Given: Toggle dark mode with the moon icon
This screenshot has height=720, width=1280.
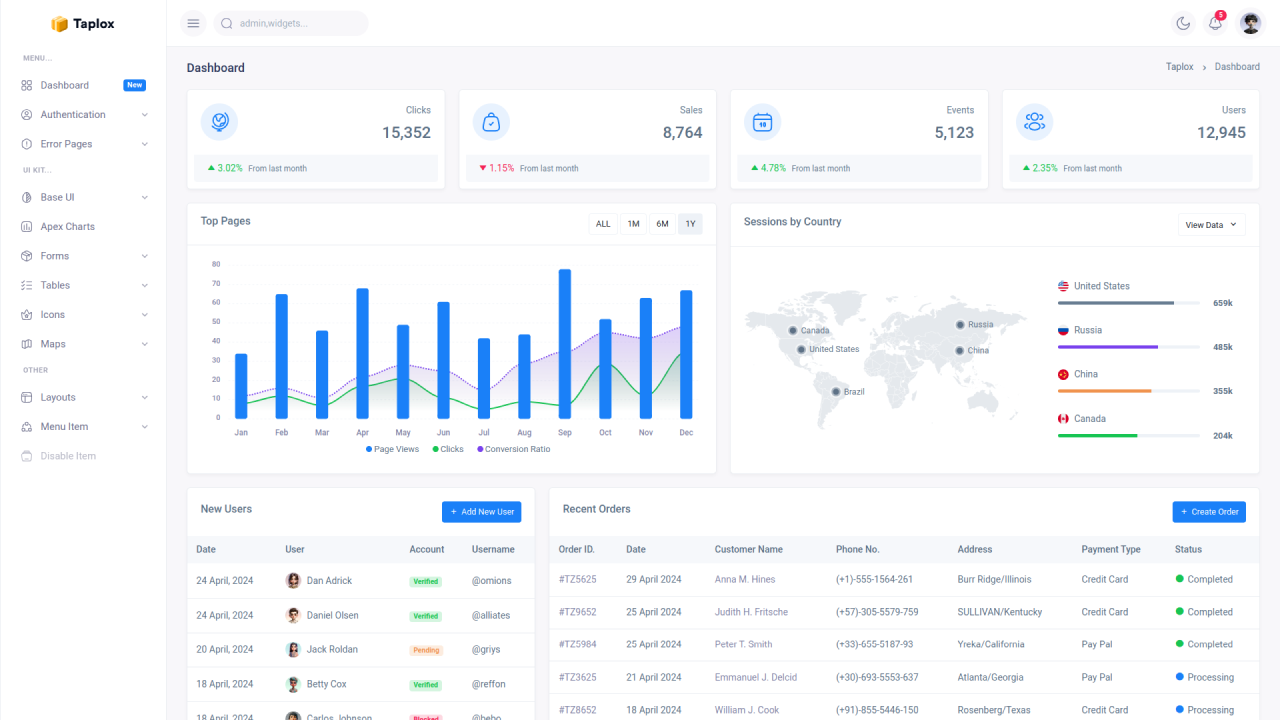Looking at the screenshot, I should (1183, 22).
